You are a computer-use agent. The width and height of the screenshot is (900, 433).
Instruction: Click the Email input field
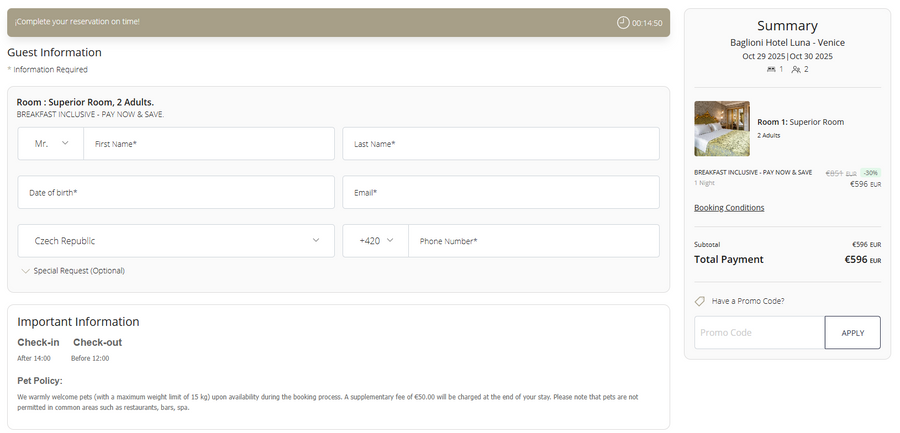pos(500,192)
